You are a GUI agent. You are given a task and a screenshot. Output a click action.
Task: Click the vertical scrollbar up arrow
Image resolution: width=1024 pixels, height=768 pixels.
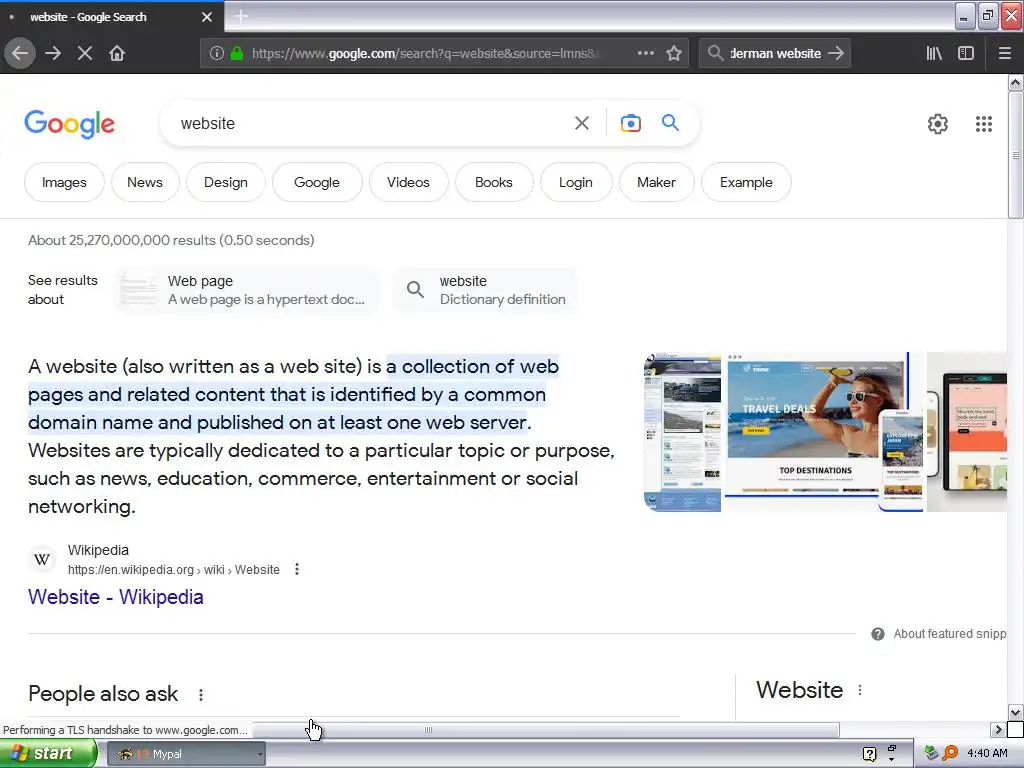click(1015, 83)
